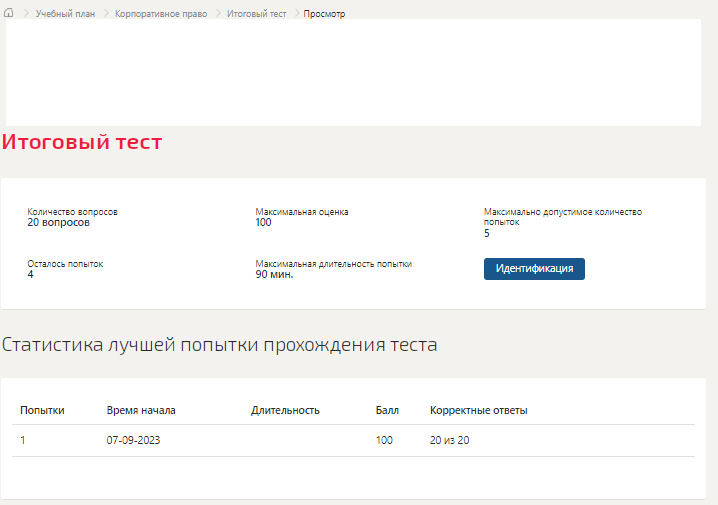The height and width of the screenshot is (505, 718).
Task: Select attempt number 1 in the table
Action: coord(23,440)
